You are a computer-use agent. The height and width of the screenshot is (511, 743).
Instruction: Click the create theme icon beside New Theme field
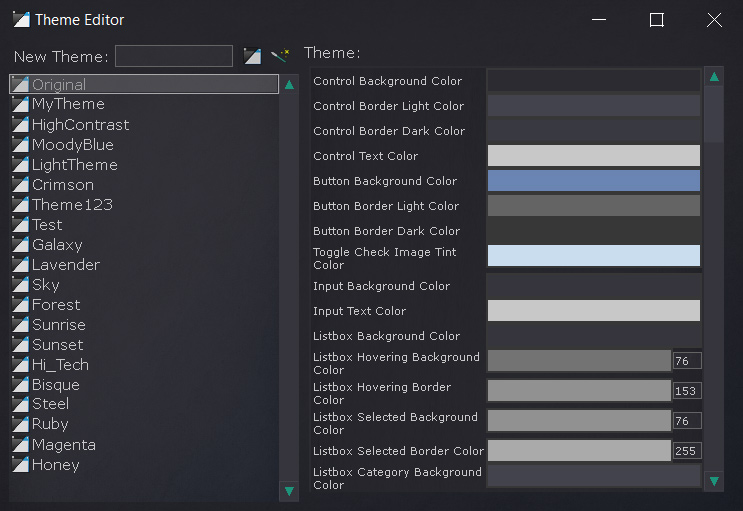pyautogui.click(x=252, y=56)
